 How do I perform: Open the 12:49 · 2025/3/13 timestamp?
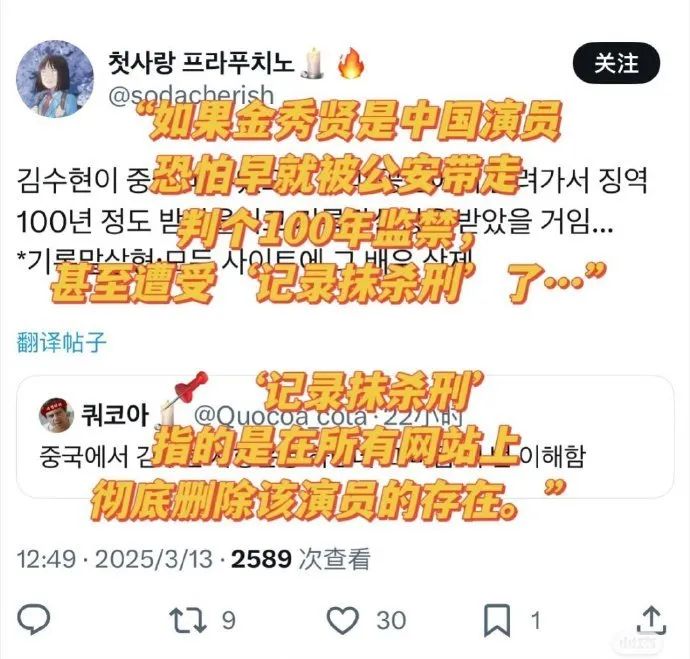115,559
